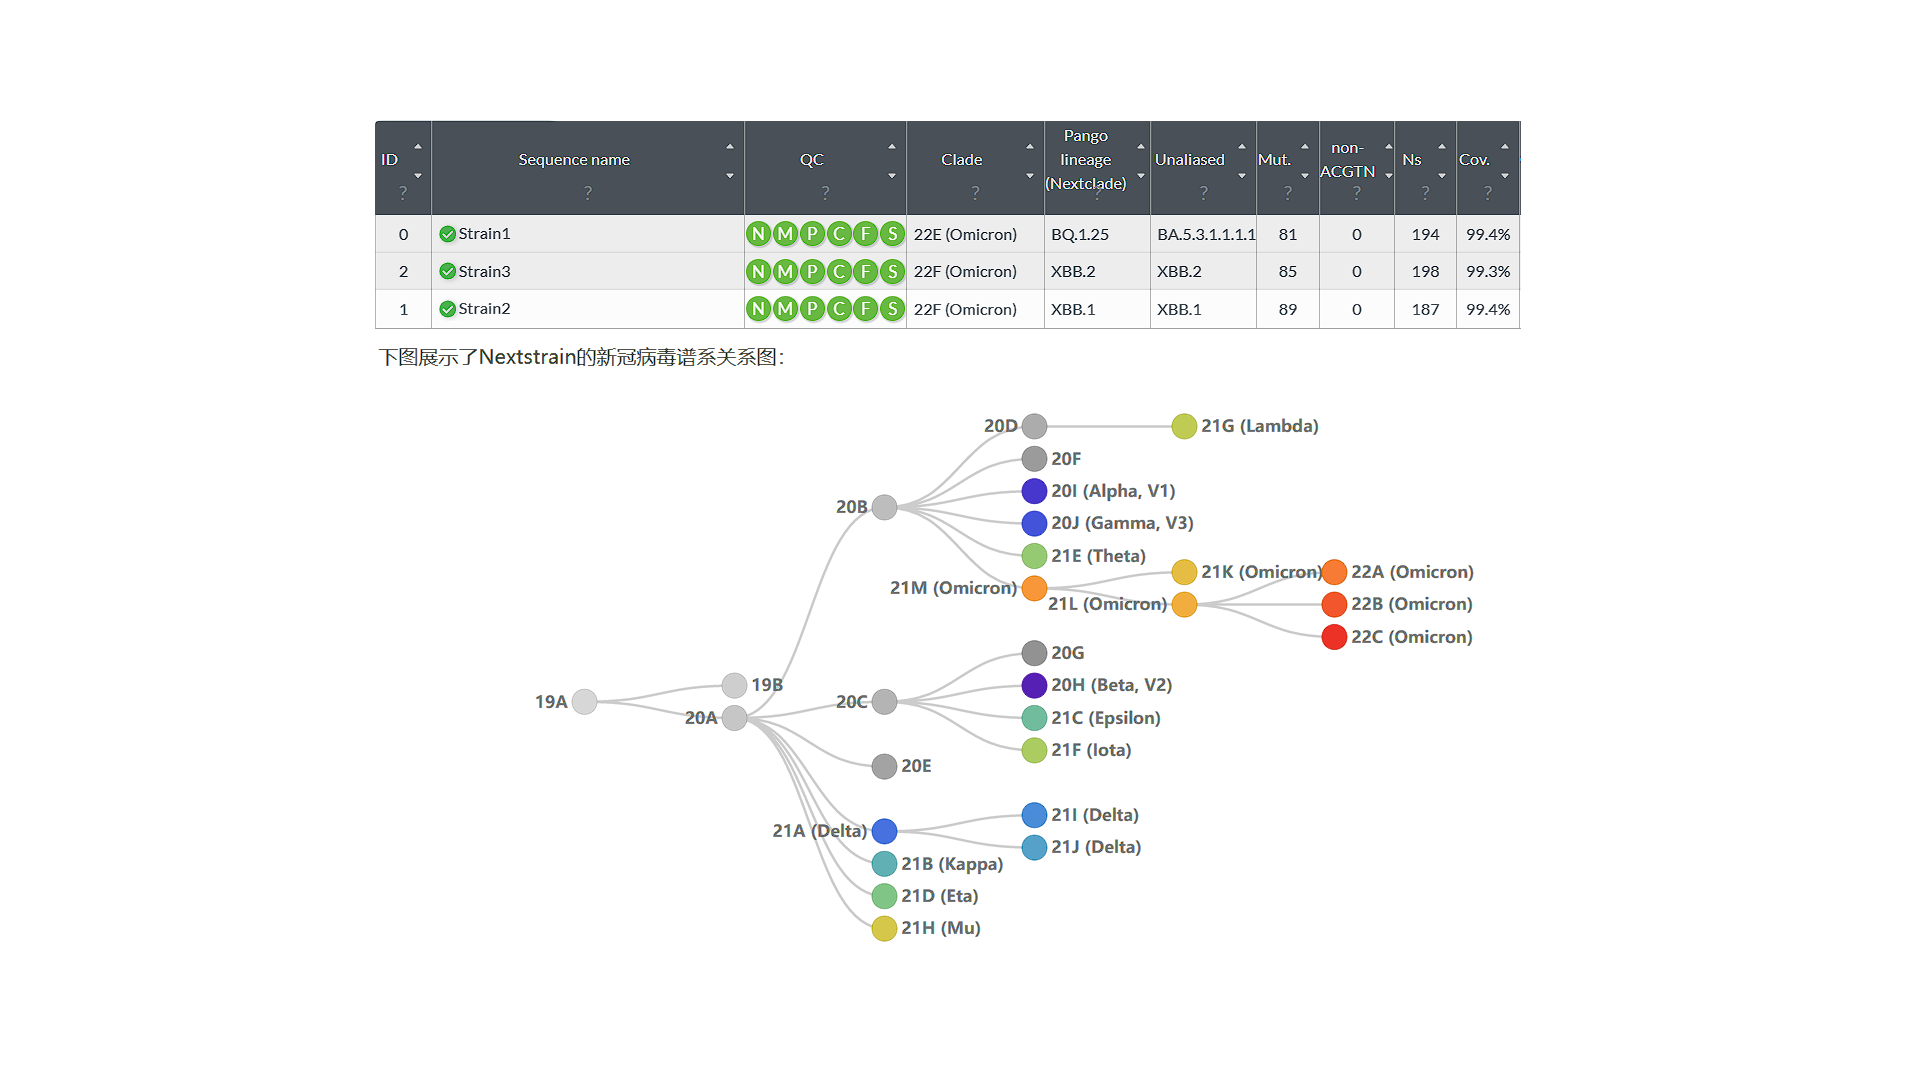1920x1080 pixels.
Task: Click the S QC badge for Strain2
Action: pos(892,309)
